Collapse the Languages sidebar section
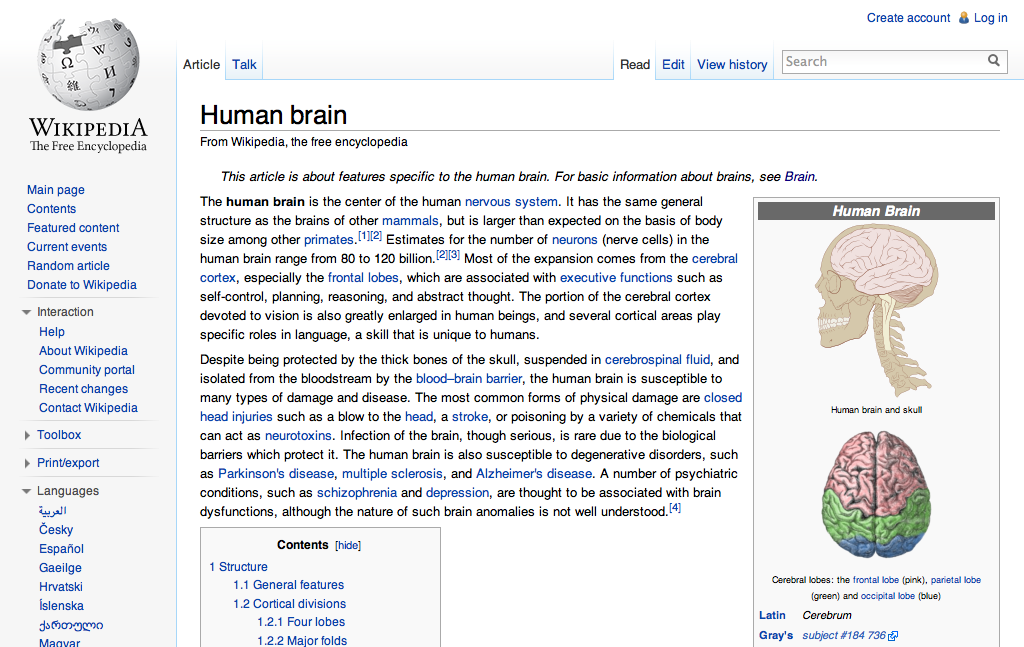Screen dimensions: 1024x647 click(27, 491)
